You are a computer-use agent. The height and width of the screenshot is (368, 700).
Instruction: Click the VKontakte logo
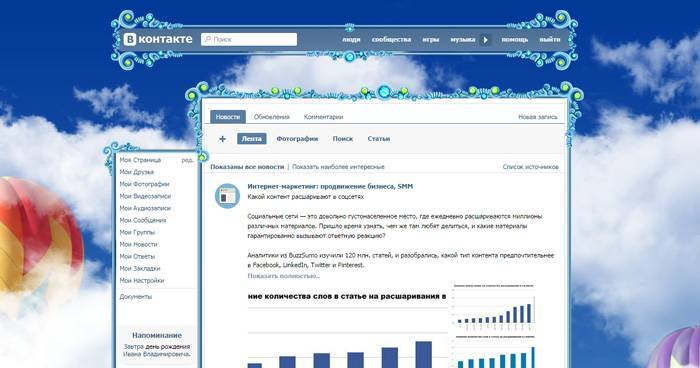[158, 39]
